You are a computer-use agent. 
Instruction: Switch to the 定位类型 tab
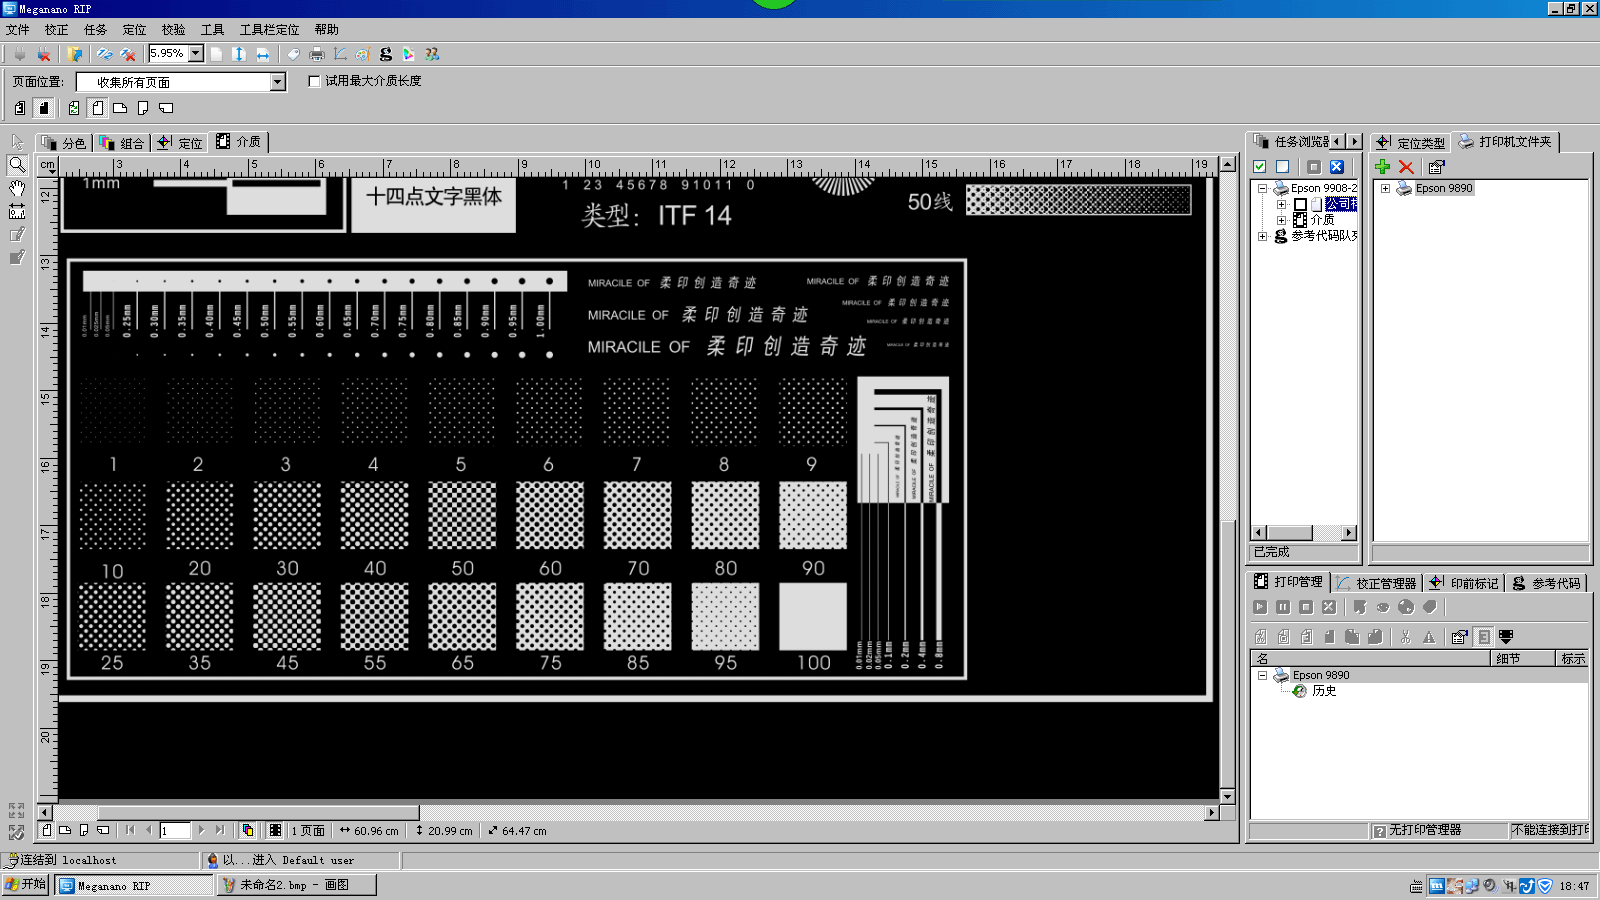[1410, 143]
